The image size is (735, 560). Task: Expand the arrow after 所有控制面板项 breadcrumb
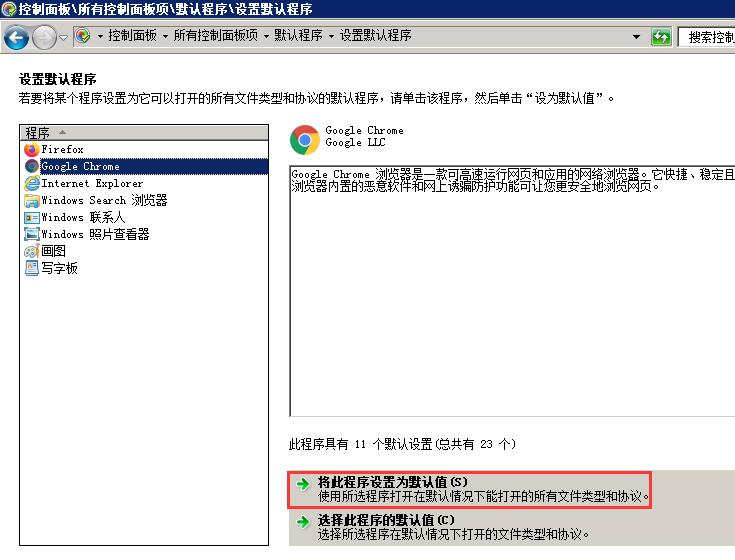[x=266, y=36]
